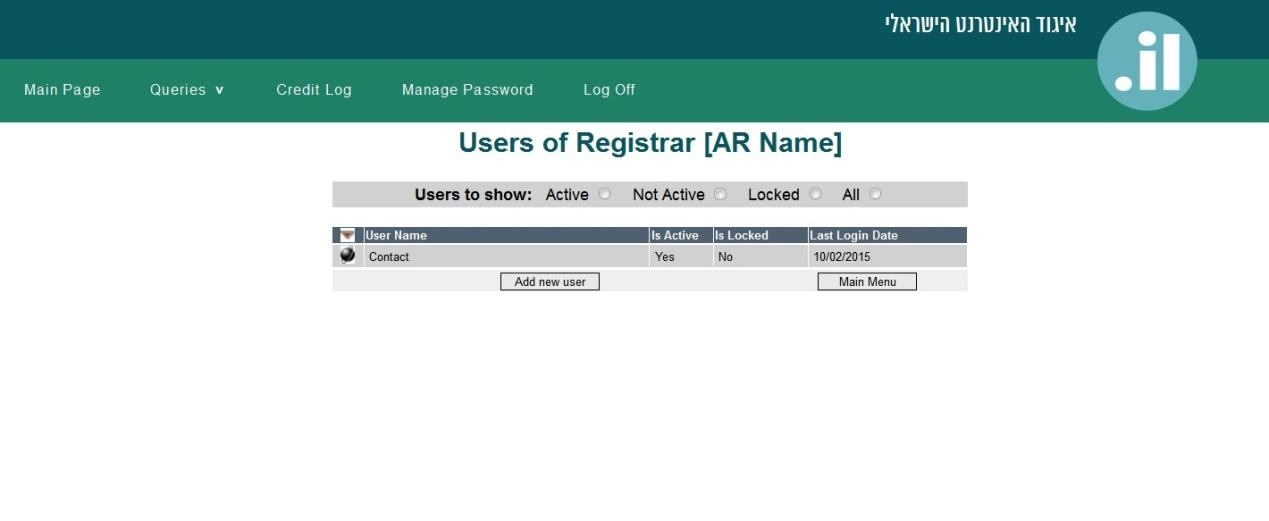
Task: Select the Not Active radio button
Action: [x=720, y=194]
